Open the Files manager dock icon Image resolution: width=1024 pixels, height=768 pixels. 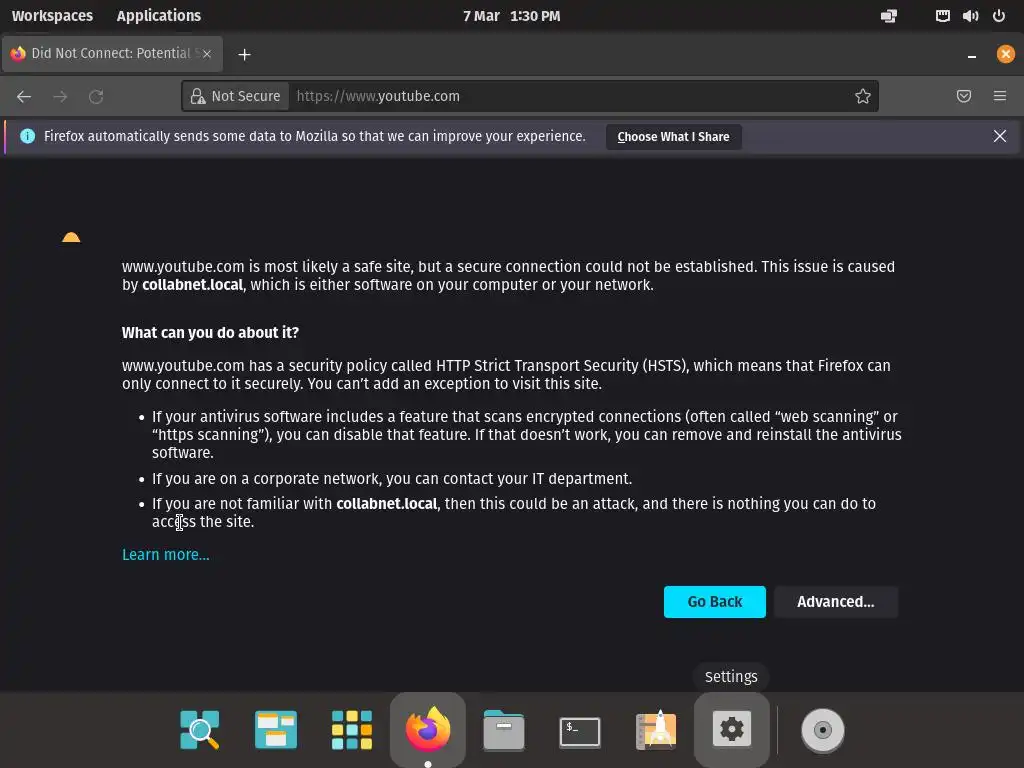pos(504,730)
